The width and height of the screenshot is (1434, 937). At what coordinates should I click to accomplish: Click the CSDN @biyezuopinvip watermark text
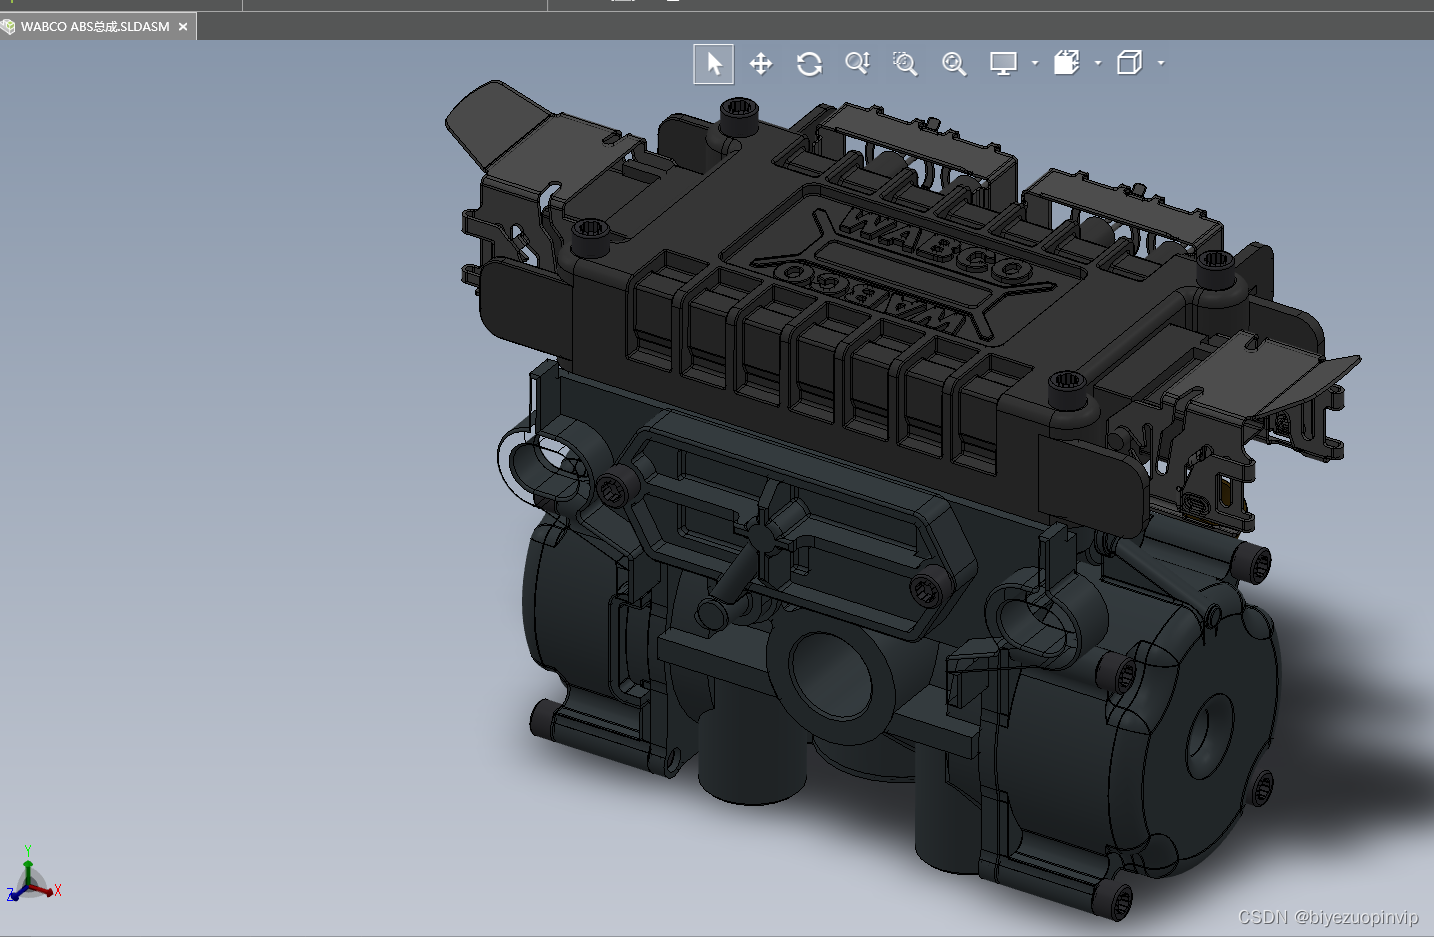pyautogui.click(x=1328, y=917)
